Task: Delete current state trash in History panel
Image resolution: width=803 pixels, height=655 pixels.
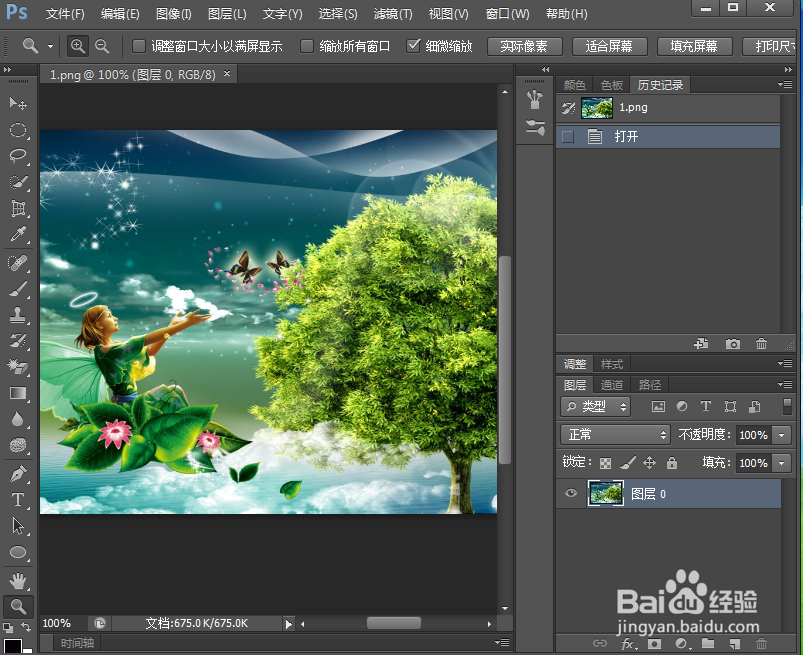Action: pyautogui.click(x=762, y=344)
